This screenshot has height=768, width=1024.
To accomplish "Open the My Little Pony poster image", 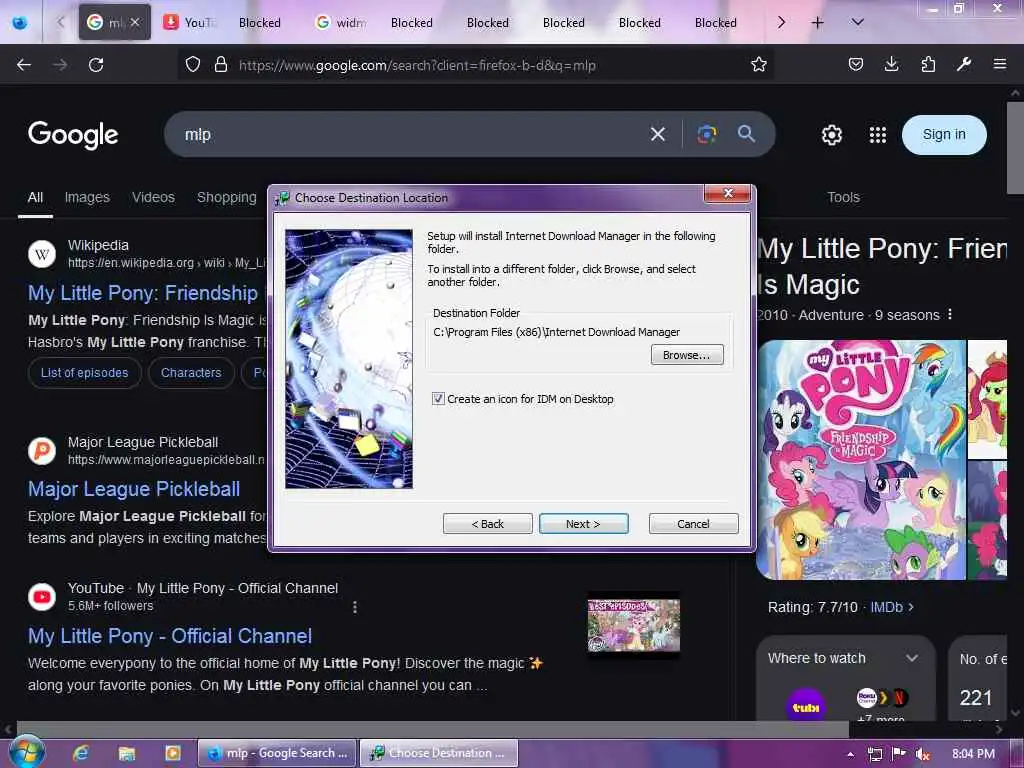I will point(861,460).
